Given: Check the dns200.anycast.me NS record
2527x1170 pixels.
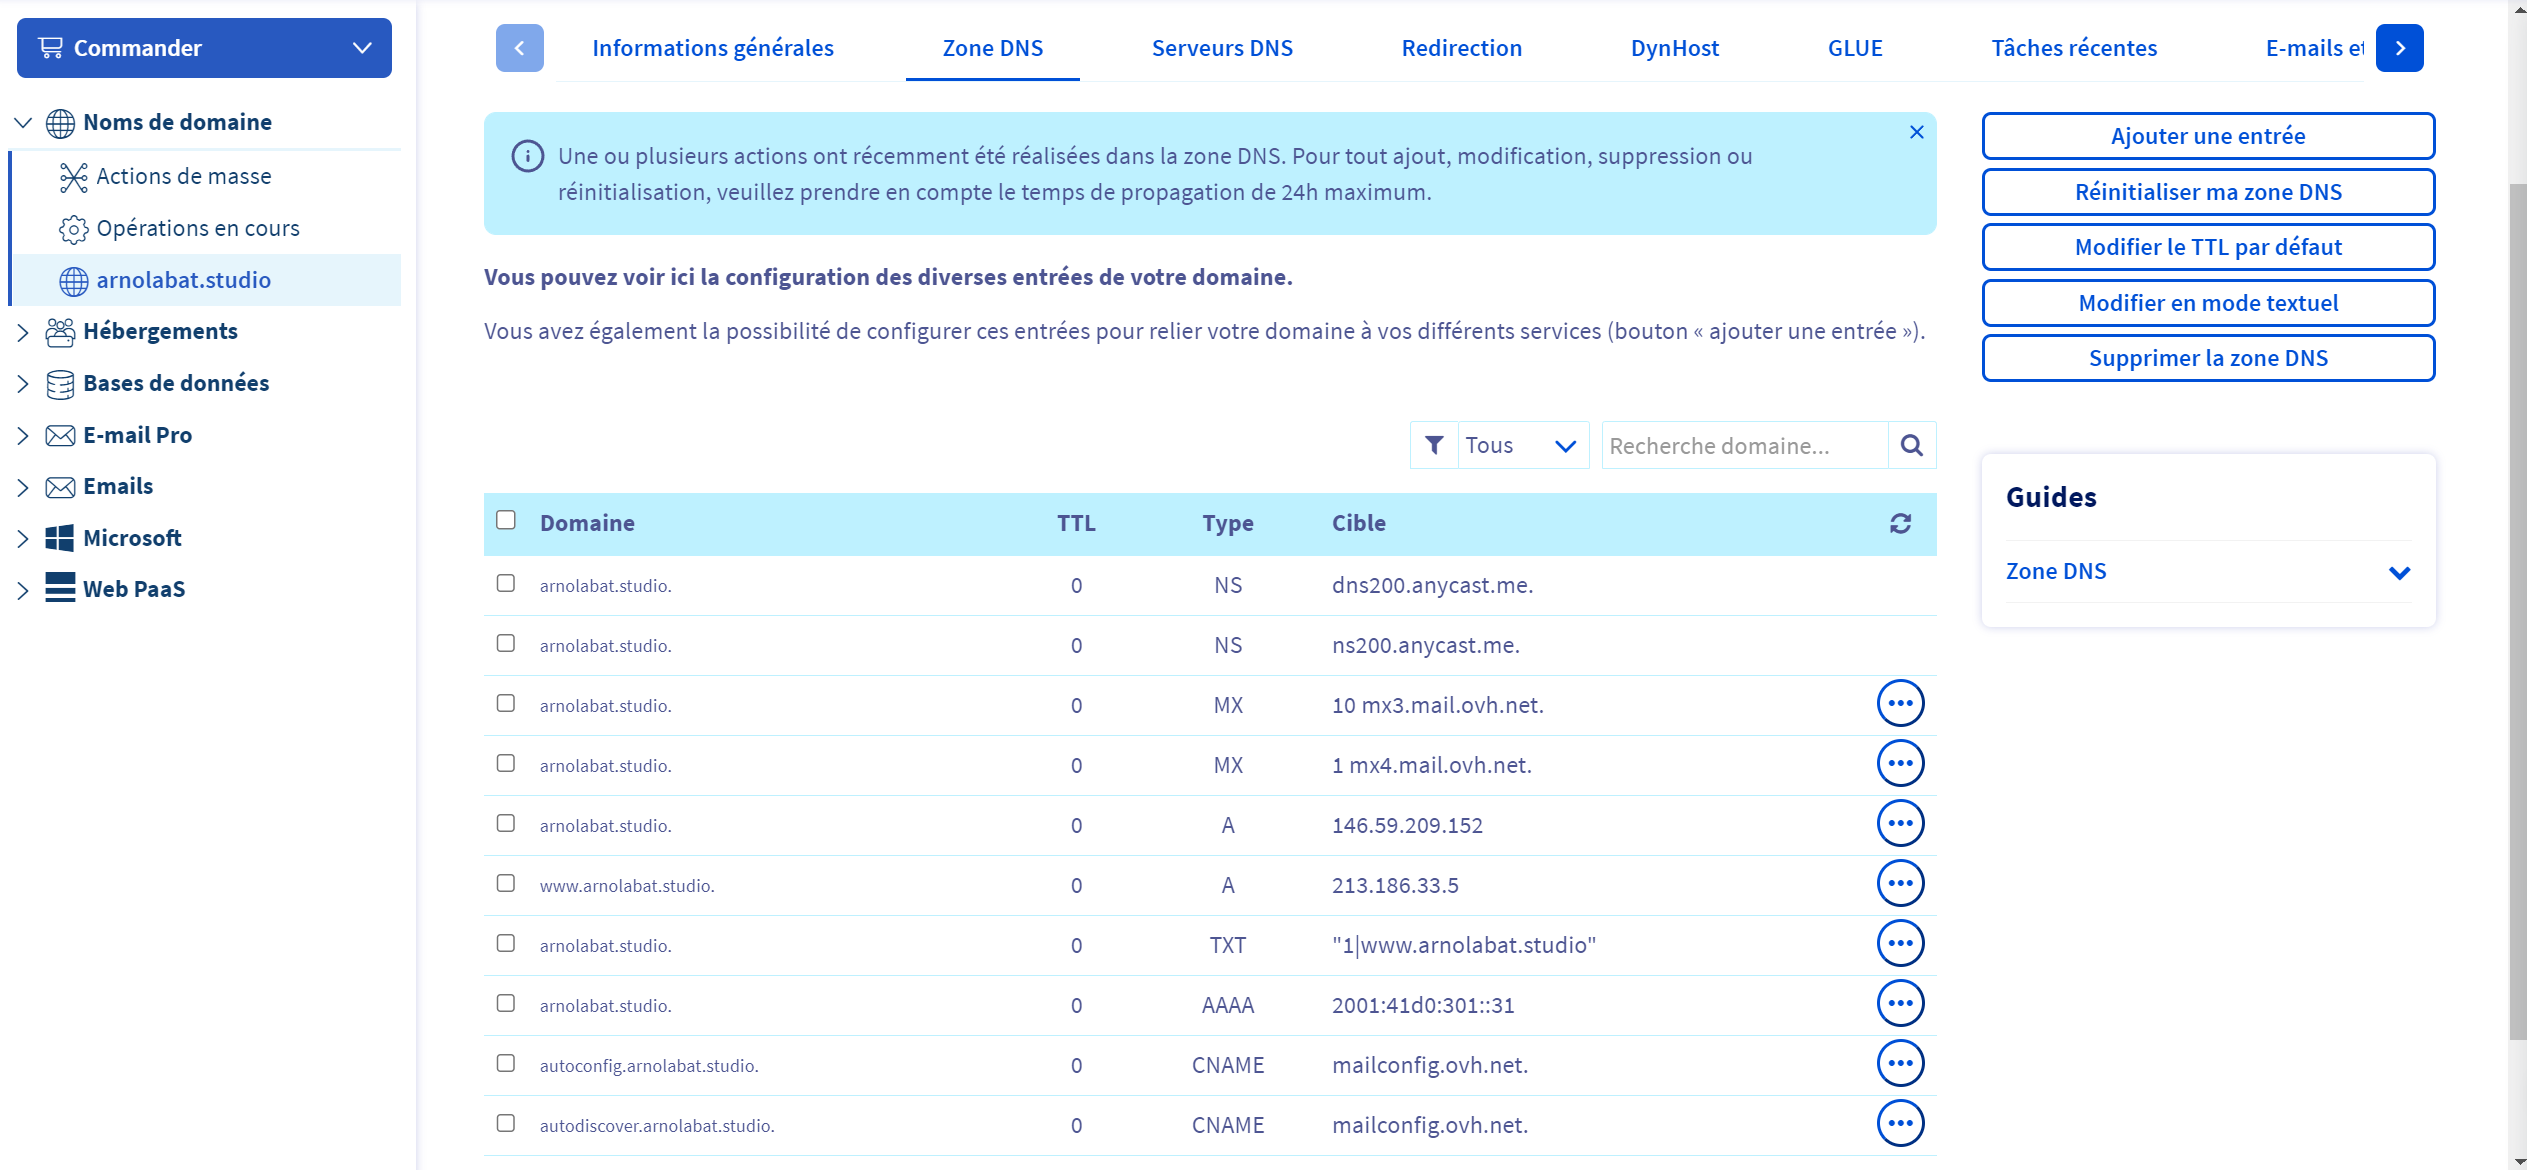Looking at the screenshot, I should [506, 583].
